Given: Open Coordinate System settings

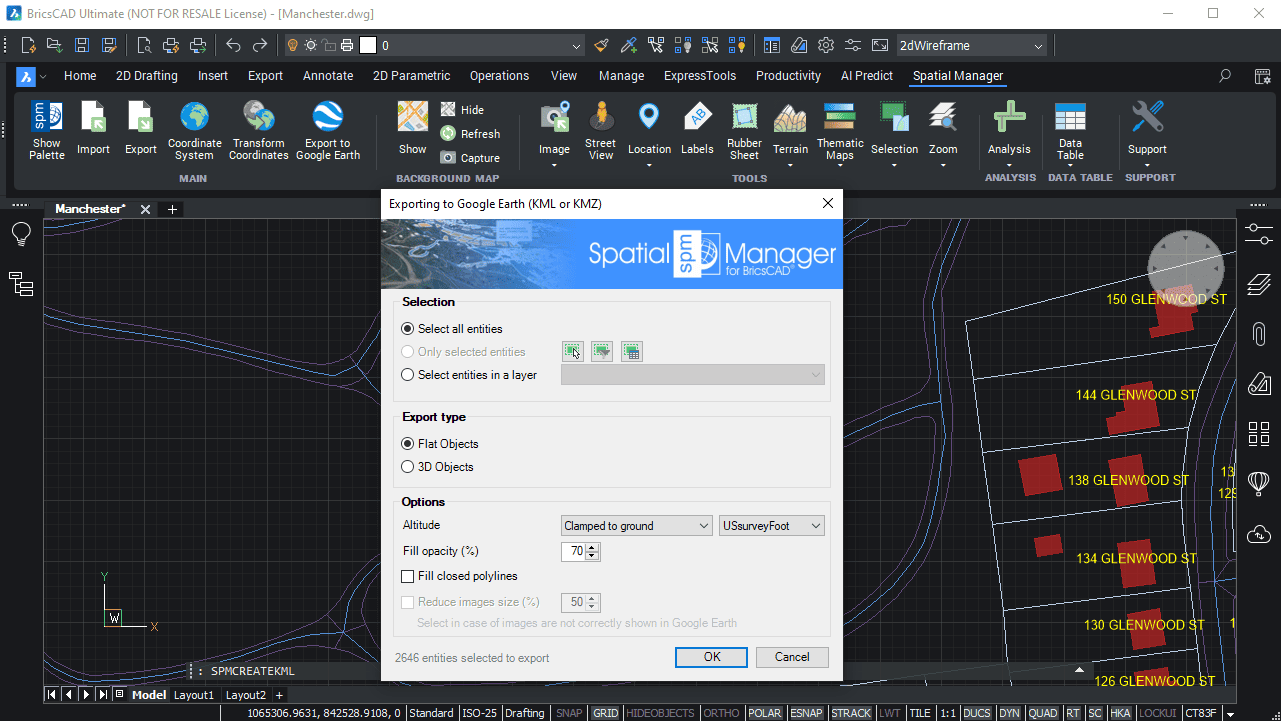Looking at the screenshot, I should point(194,130).
